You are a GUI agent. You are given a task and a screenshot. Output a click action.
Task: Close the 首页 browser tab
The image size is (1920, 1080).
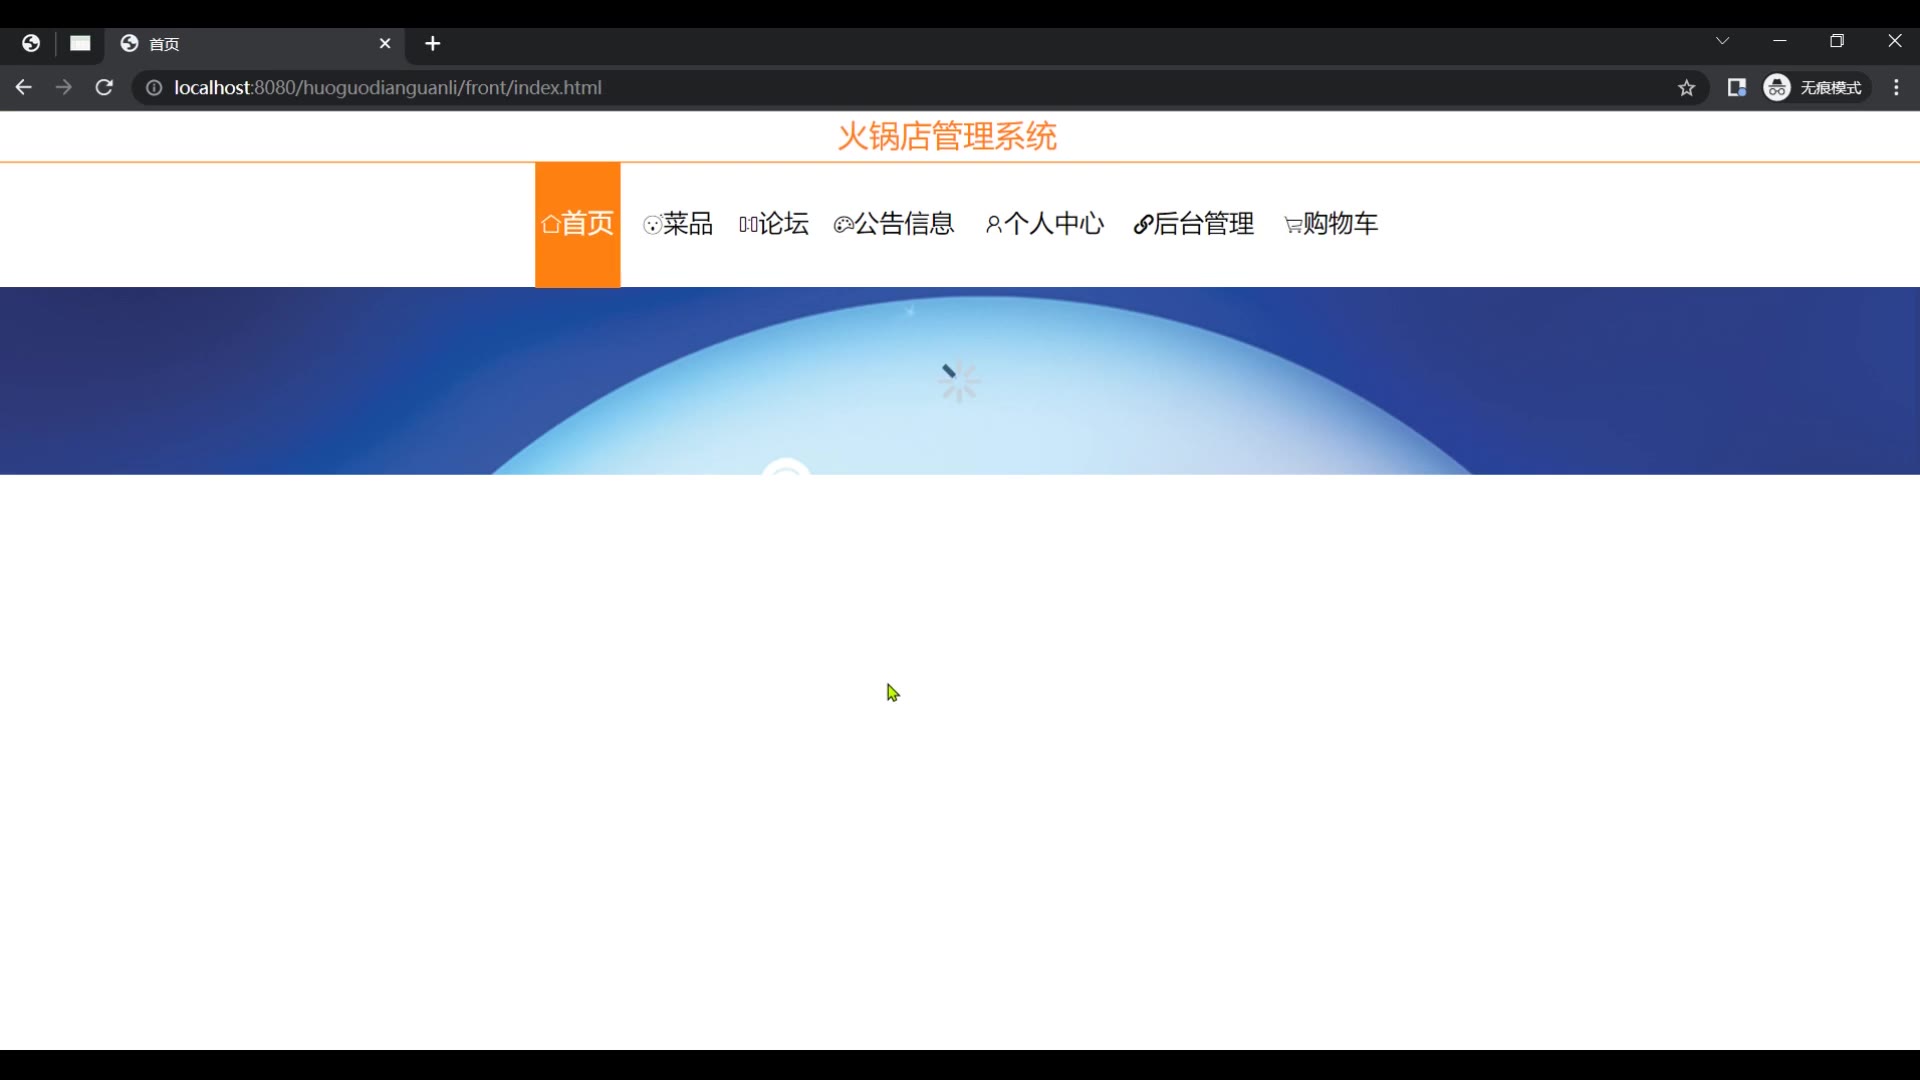pos(385,44)
